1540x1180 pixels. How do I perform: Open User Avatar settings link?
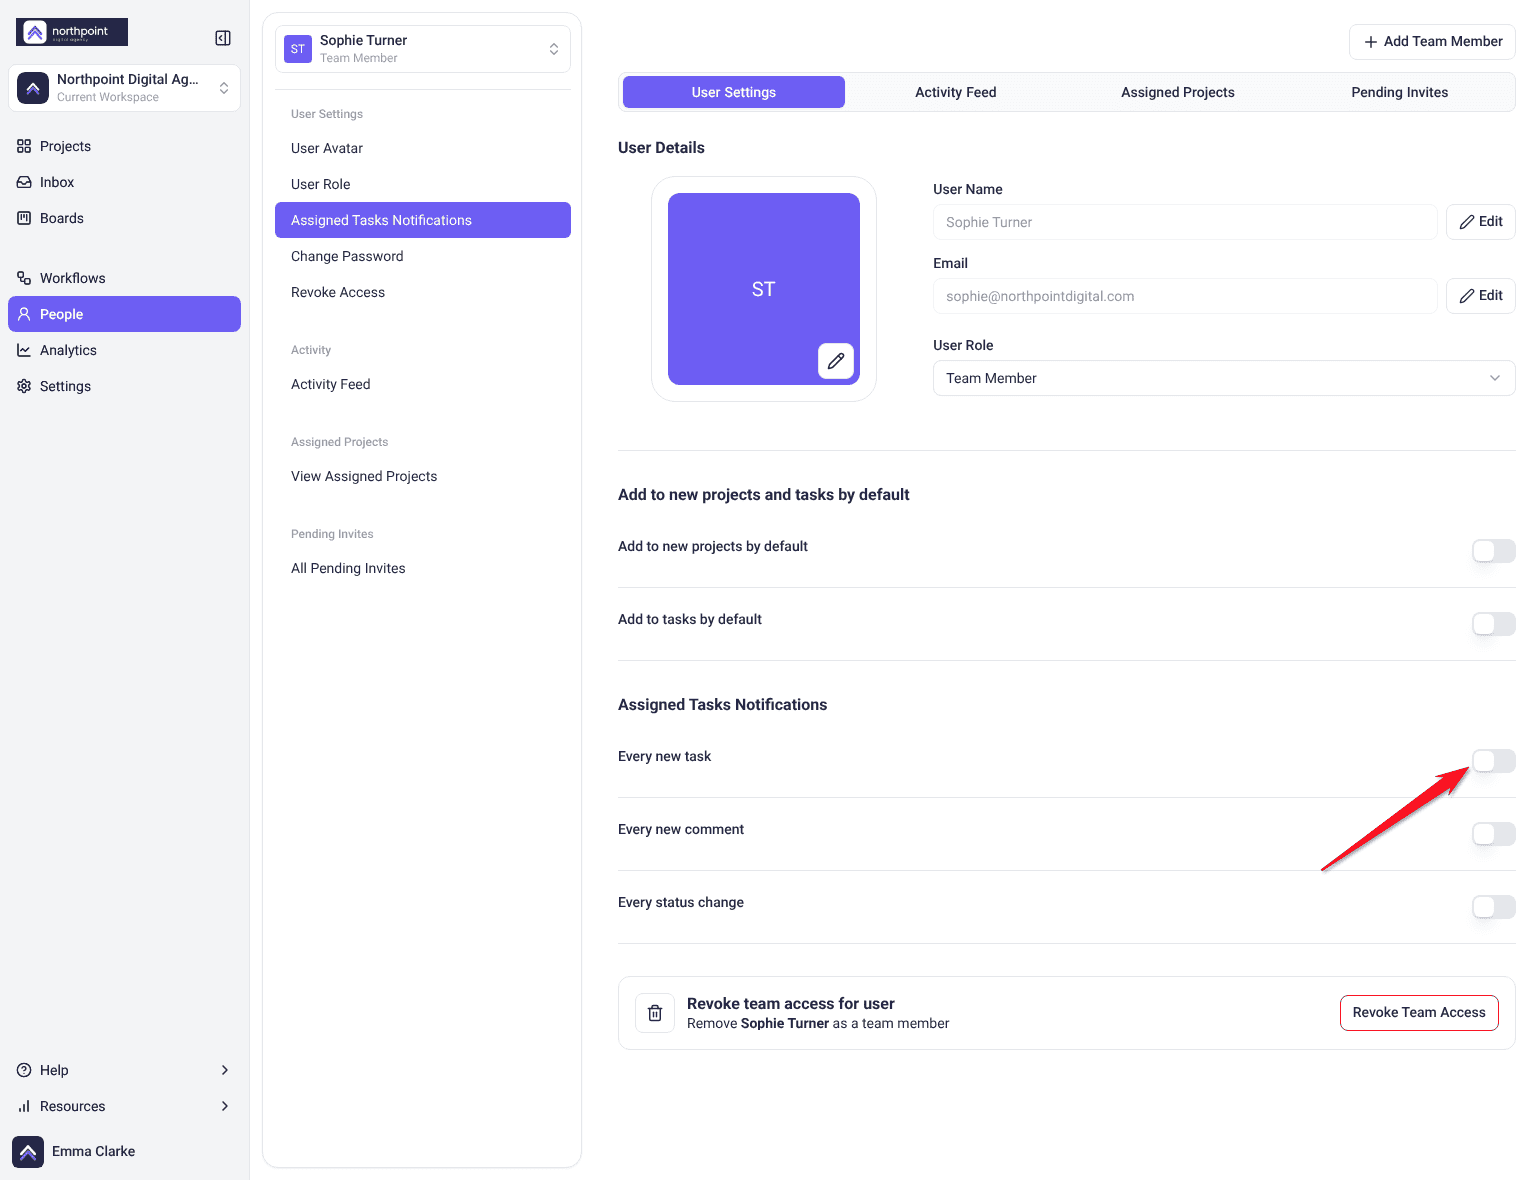click(423, 148)
